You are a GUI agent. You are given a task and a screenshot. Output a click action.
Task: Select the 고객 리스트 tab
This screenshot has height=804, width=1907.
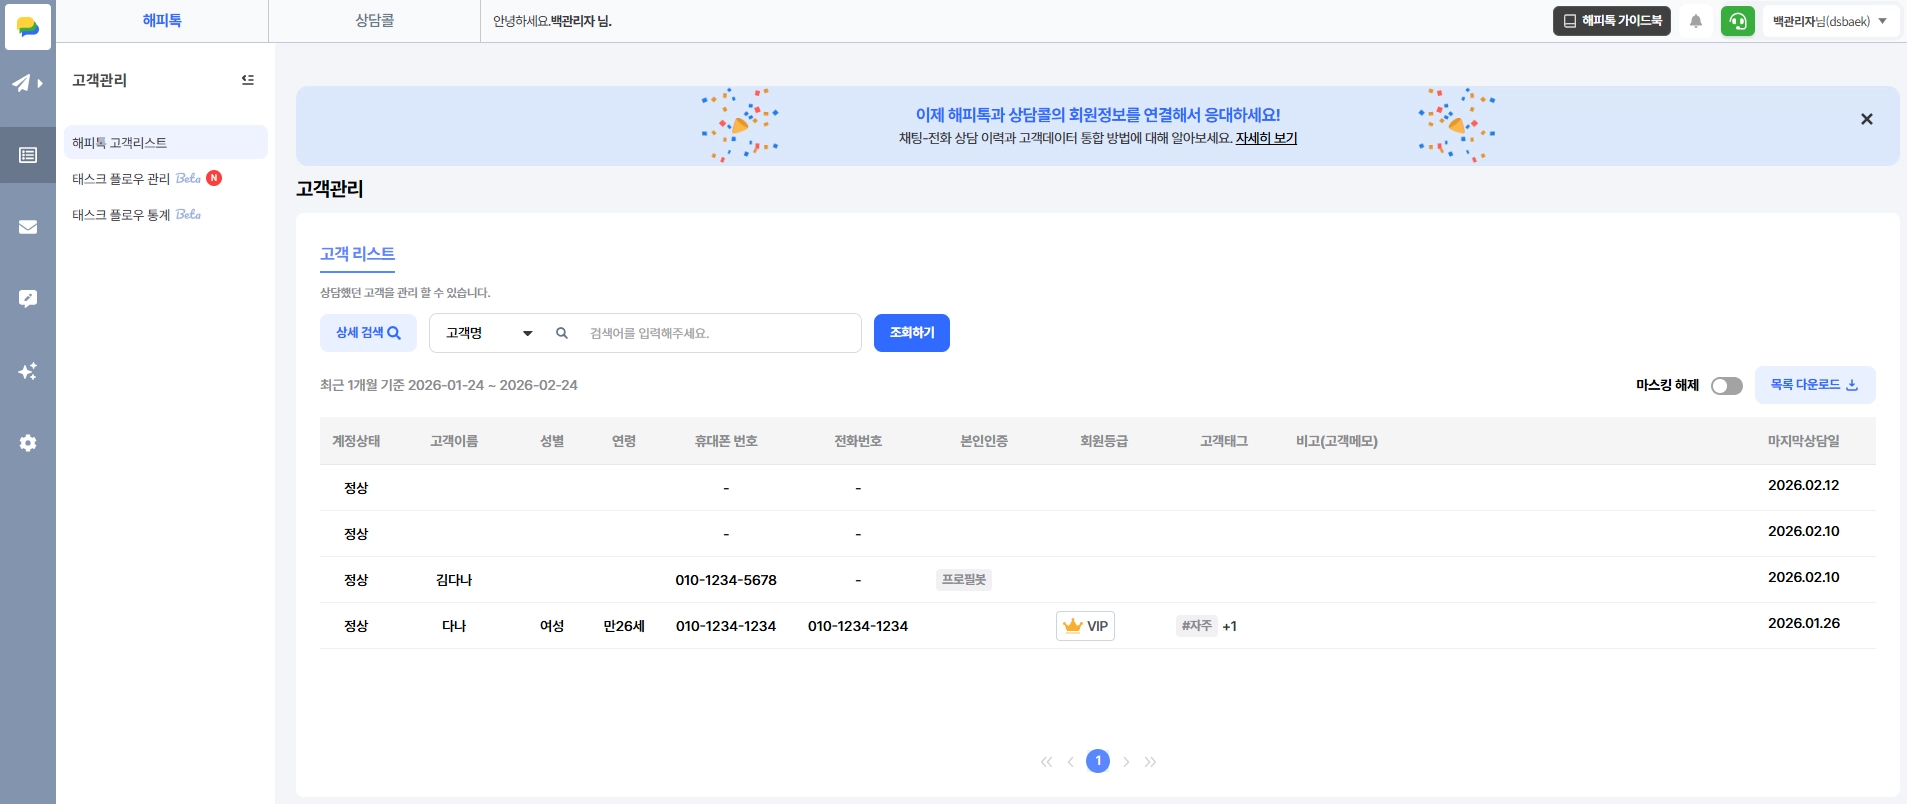[357, 254]
